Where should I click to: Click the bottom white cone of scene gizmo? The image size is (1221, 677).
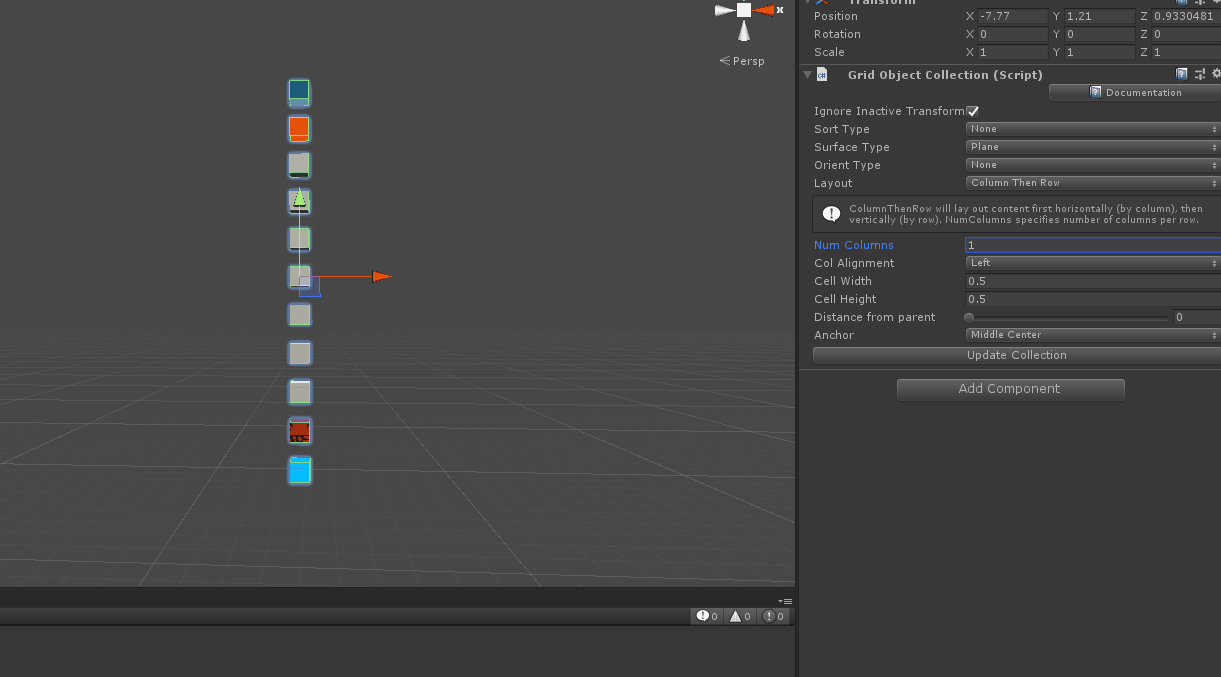click(x=744, y=31)
